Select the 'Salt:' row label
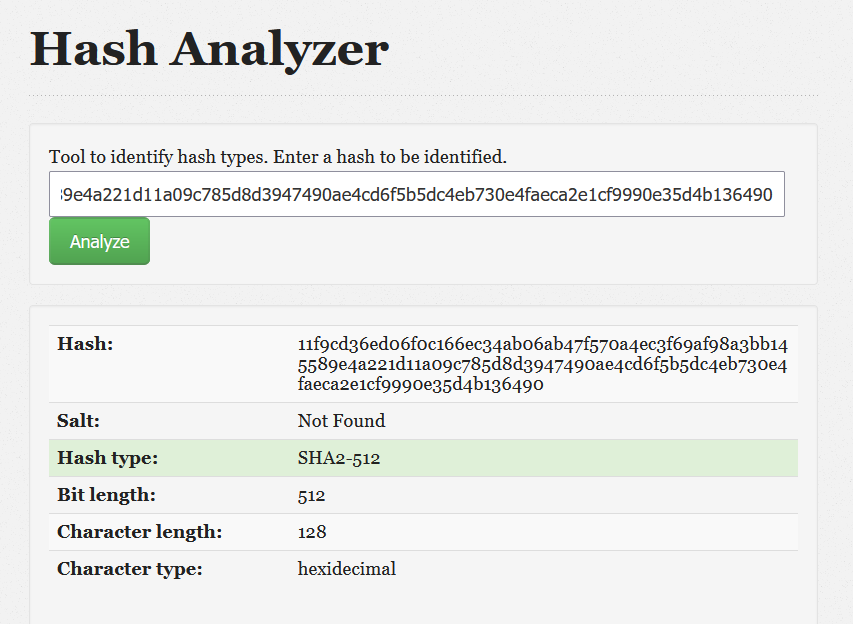The image size is (853, 624). pos(79,421)
